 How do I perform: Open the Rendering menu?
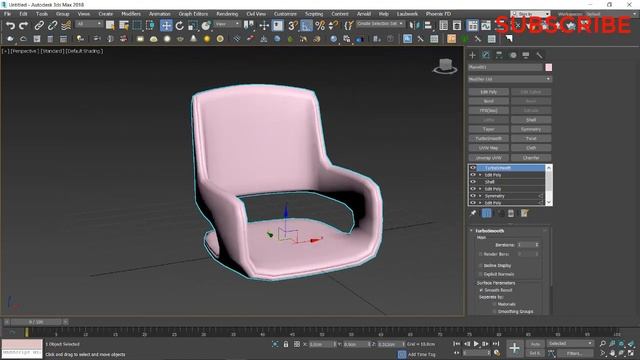click(227, 14)
